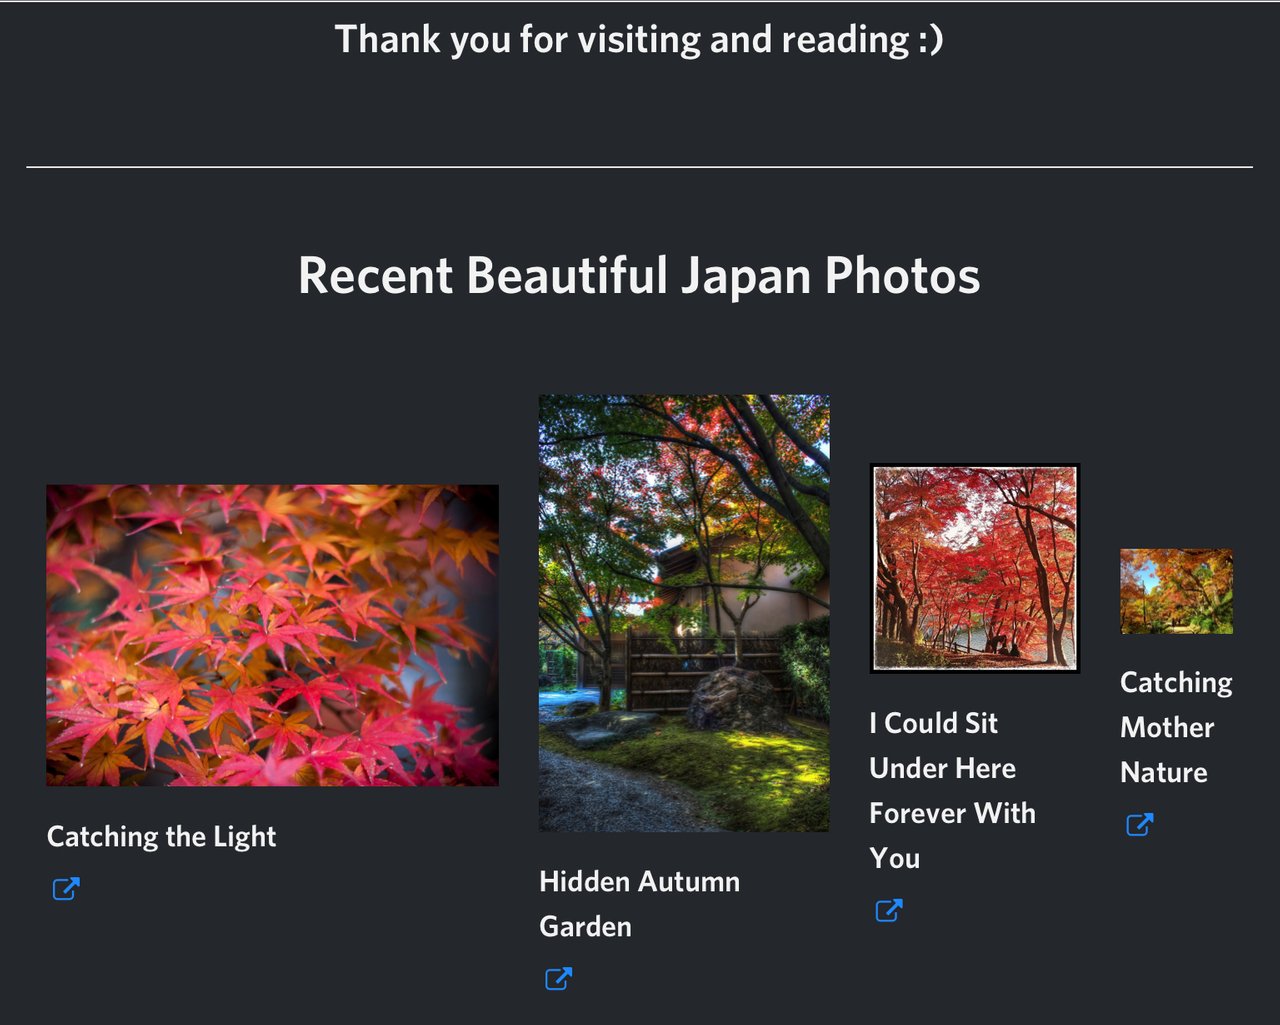This screenshot has height=1025, width=1280.
Task: View the red maple leaves close-up photo
Action: click(272, 635)
